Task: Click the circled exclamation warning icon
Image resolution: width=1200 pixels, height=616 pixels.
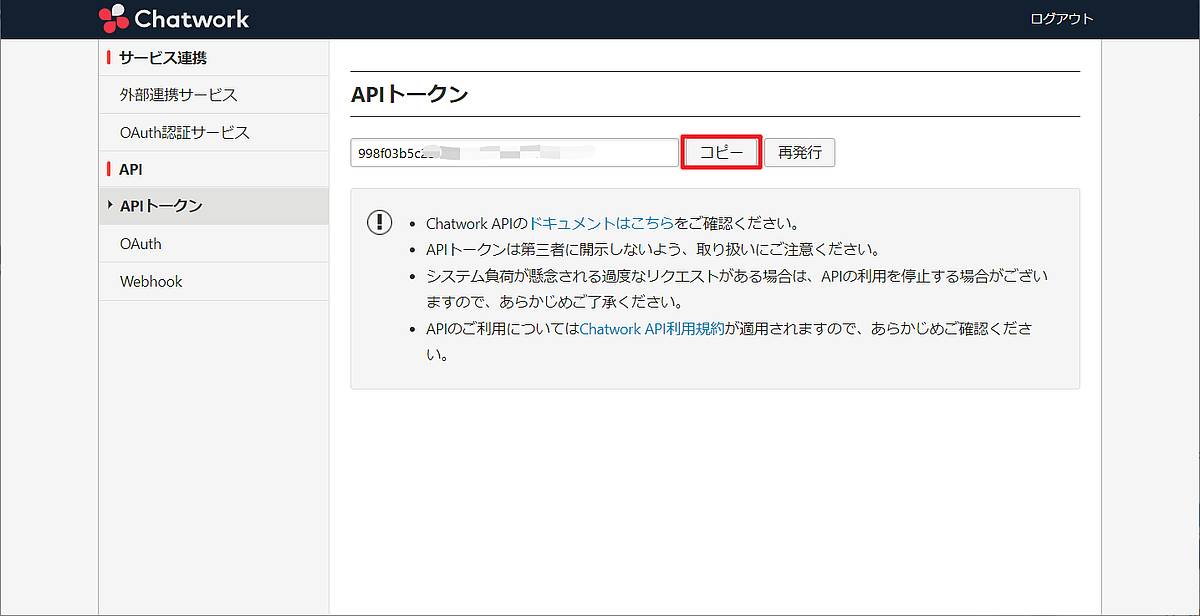Action: tap(379, 223)
